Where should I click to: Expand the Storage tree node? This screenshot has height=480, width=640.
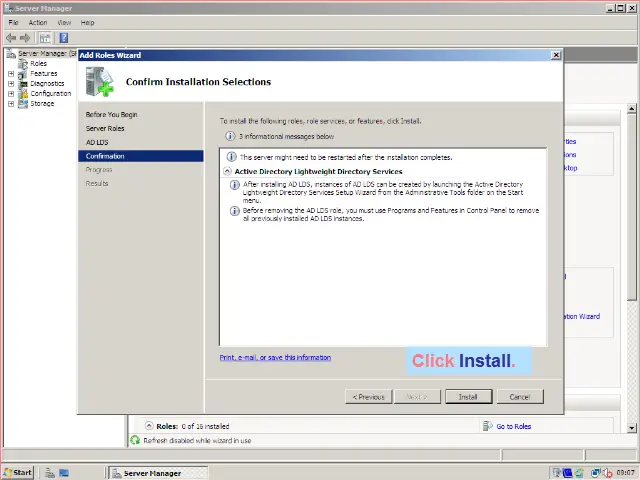(x=11, y=104)
